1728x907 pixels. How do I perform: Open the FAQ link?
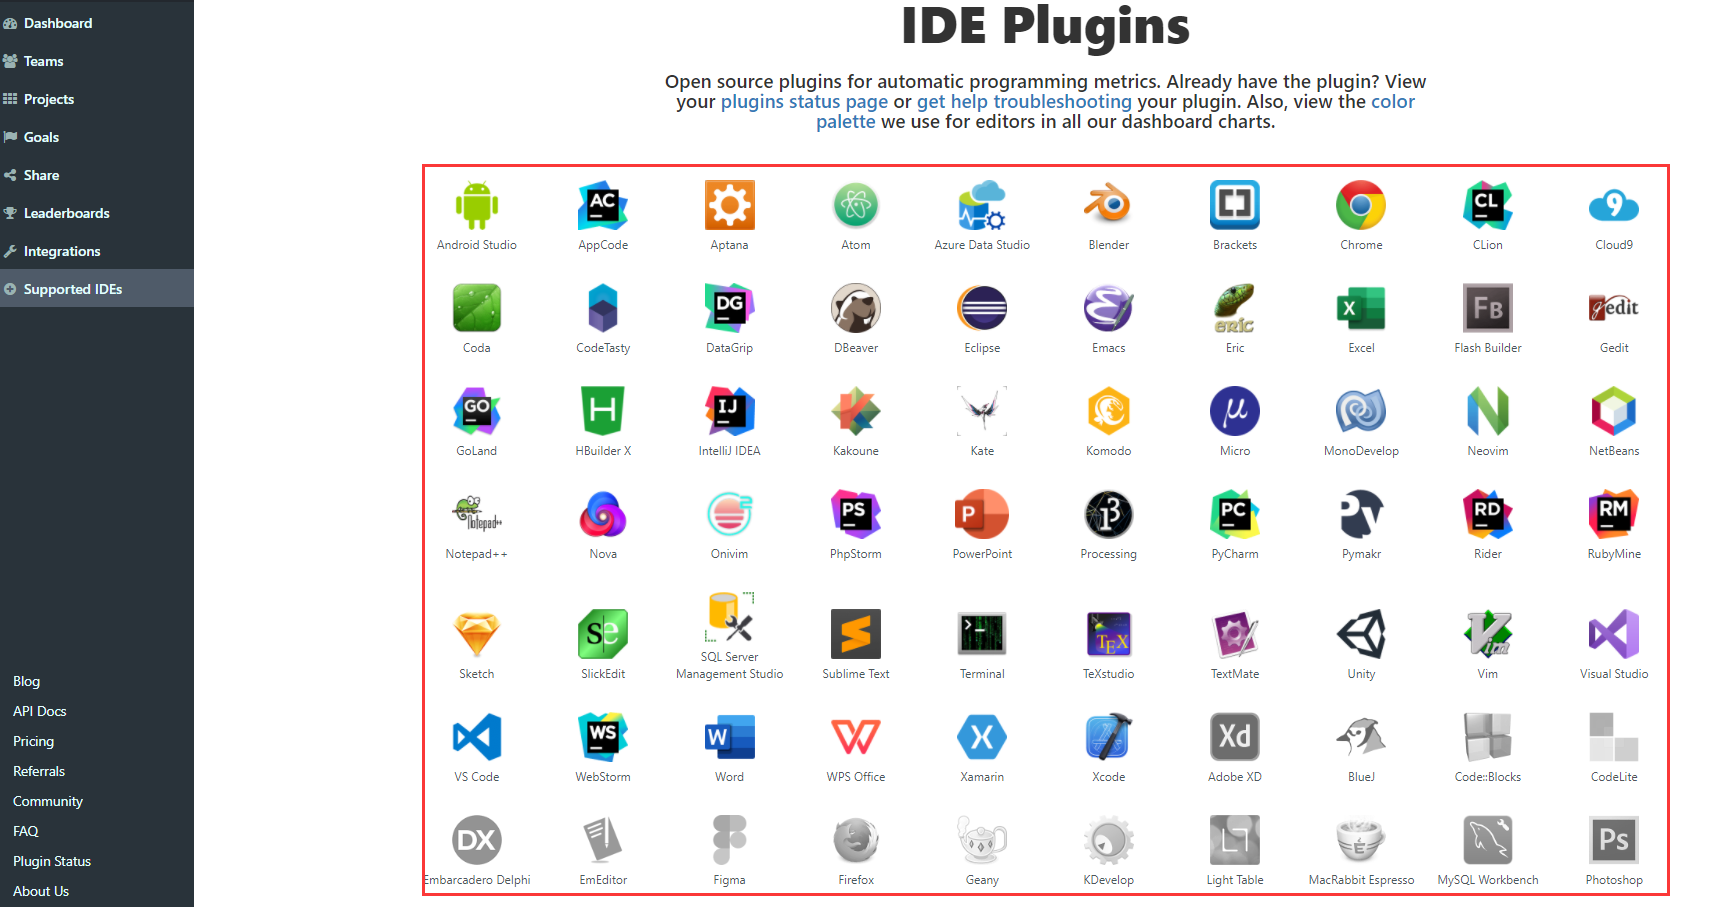click(26, 831)
